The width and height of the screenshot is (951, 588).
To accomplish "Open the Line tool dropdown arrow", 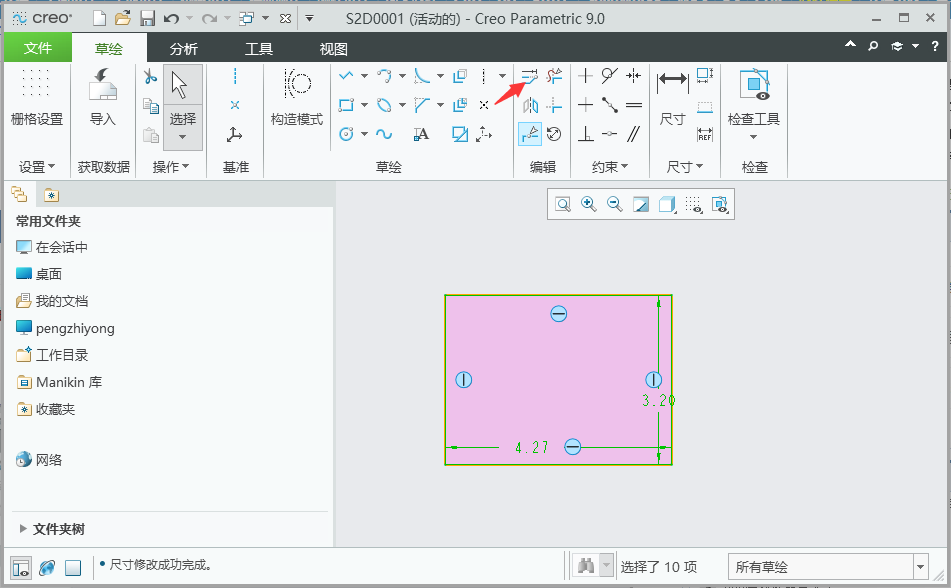I will (x=365, y=76).
